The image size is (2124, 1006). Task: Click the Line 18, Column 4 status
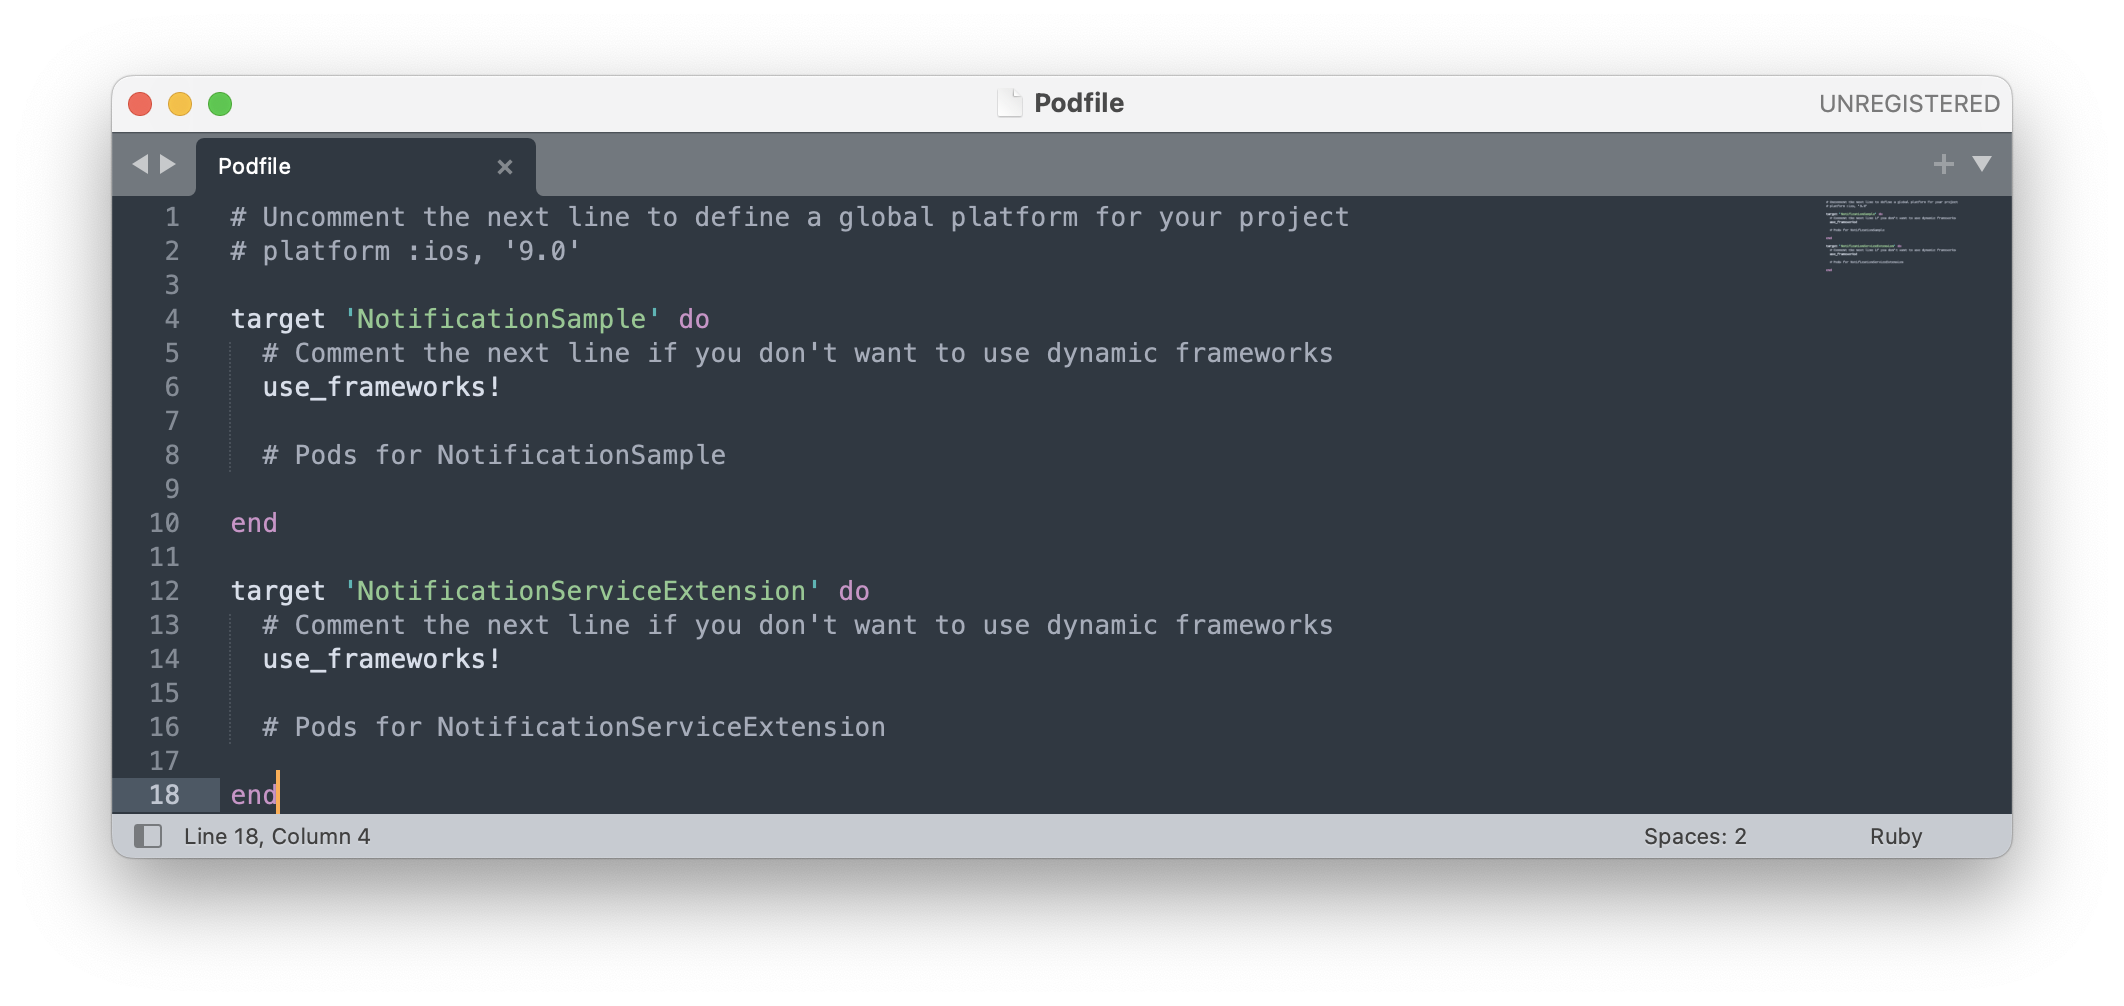[x=277, y=836]
